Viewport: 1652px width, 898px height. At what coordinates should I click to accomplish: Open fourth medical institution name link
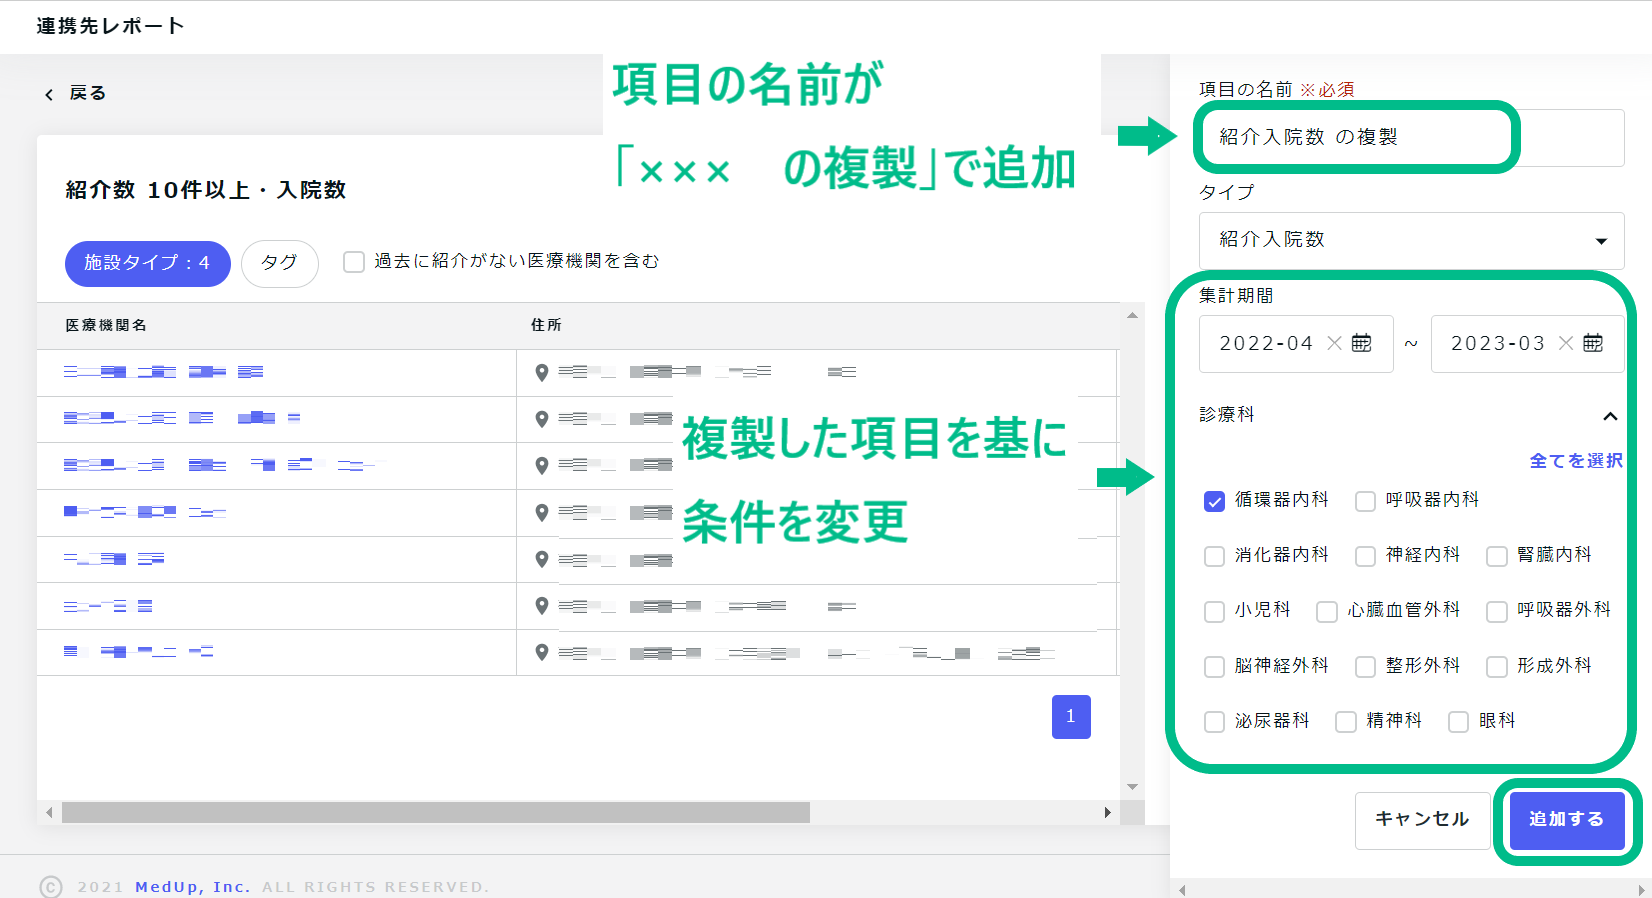[144, 512]
